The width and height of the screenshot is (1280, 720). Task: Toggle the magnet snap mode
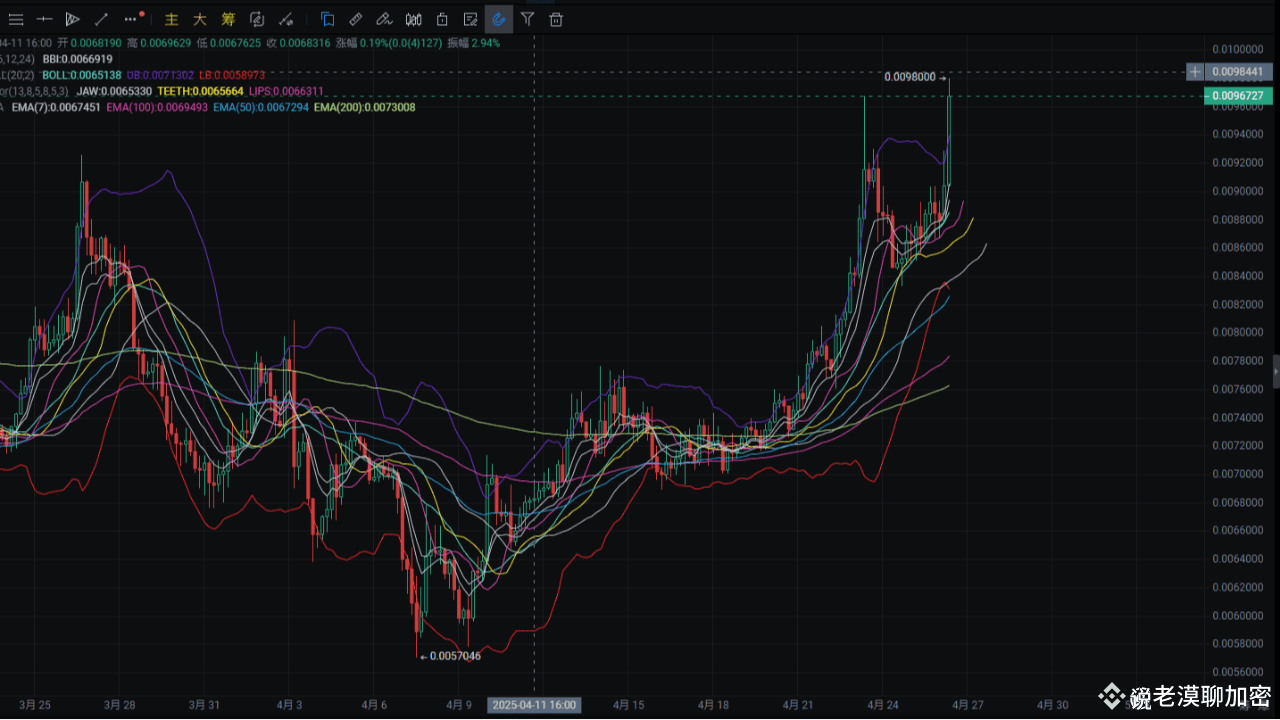498,19
